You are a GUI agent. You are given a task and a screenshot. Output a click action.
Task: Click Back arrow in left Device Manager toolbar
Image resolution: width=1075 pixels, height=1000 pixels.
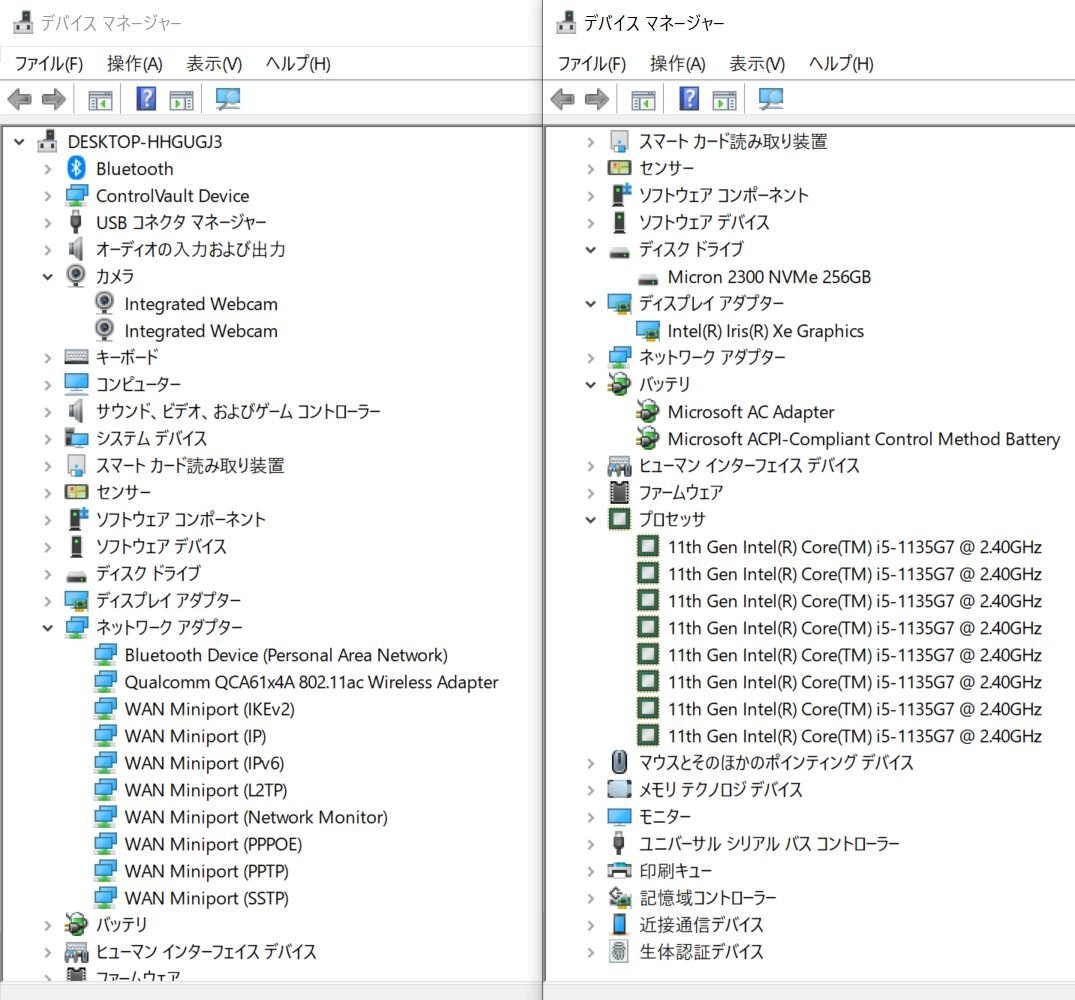[20, 99]
